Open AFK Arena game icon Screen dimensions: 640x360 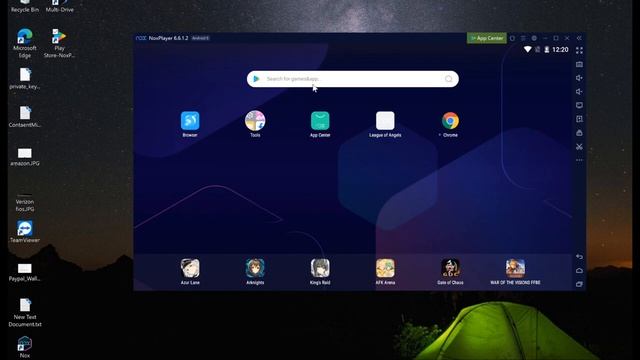[385, 268]
